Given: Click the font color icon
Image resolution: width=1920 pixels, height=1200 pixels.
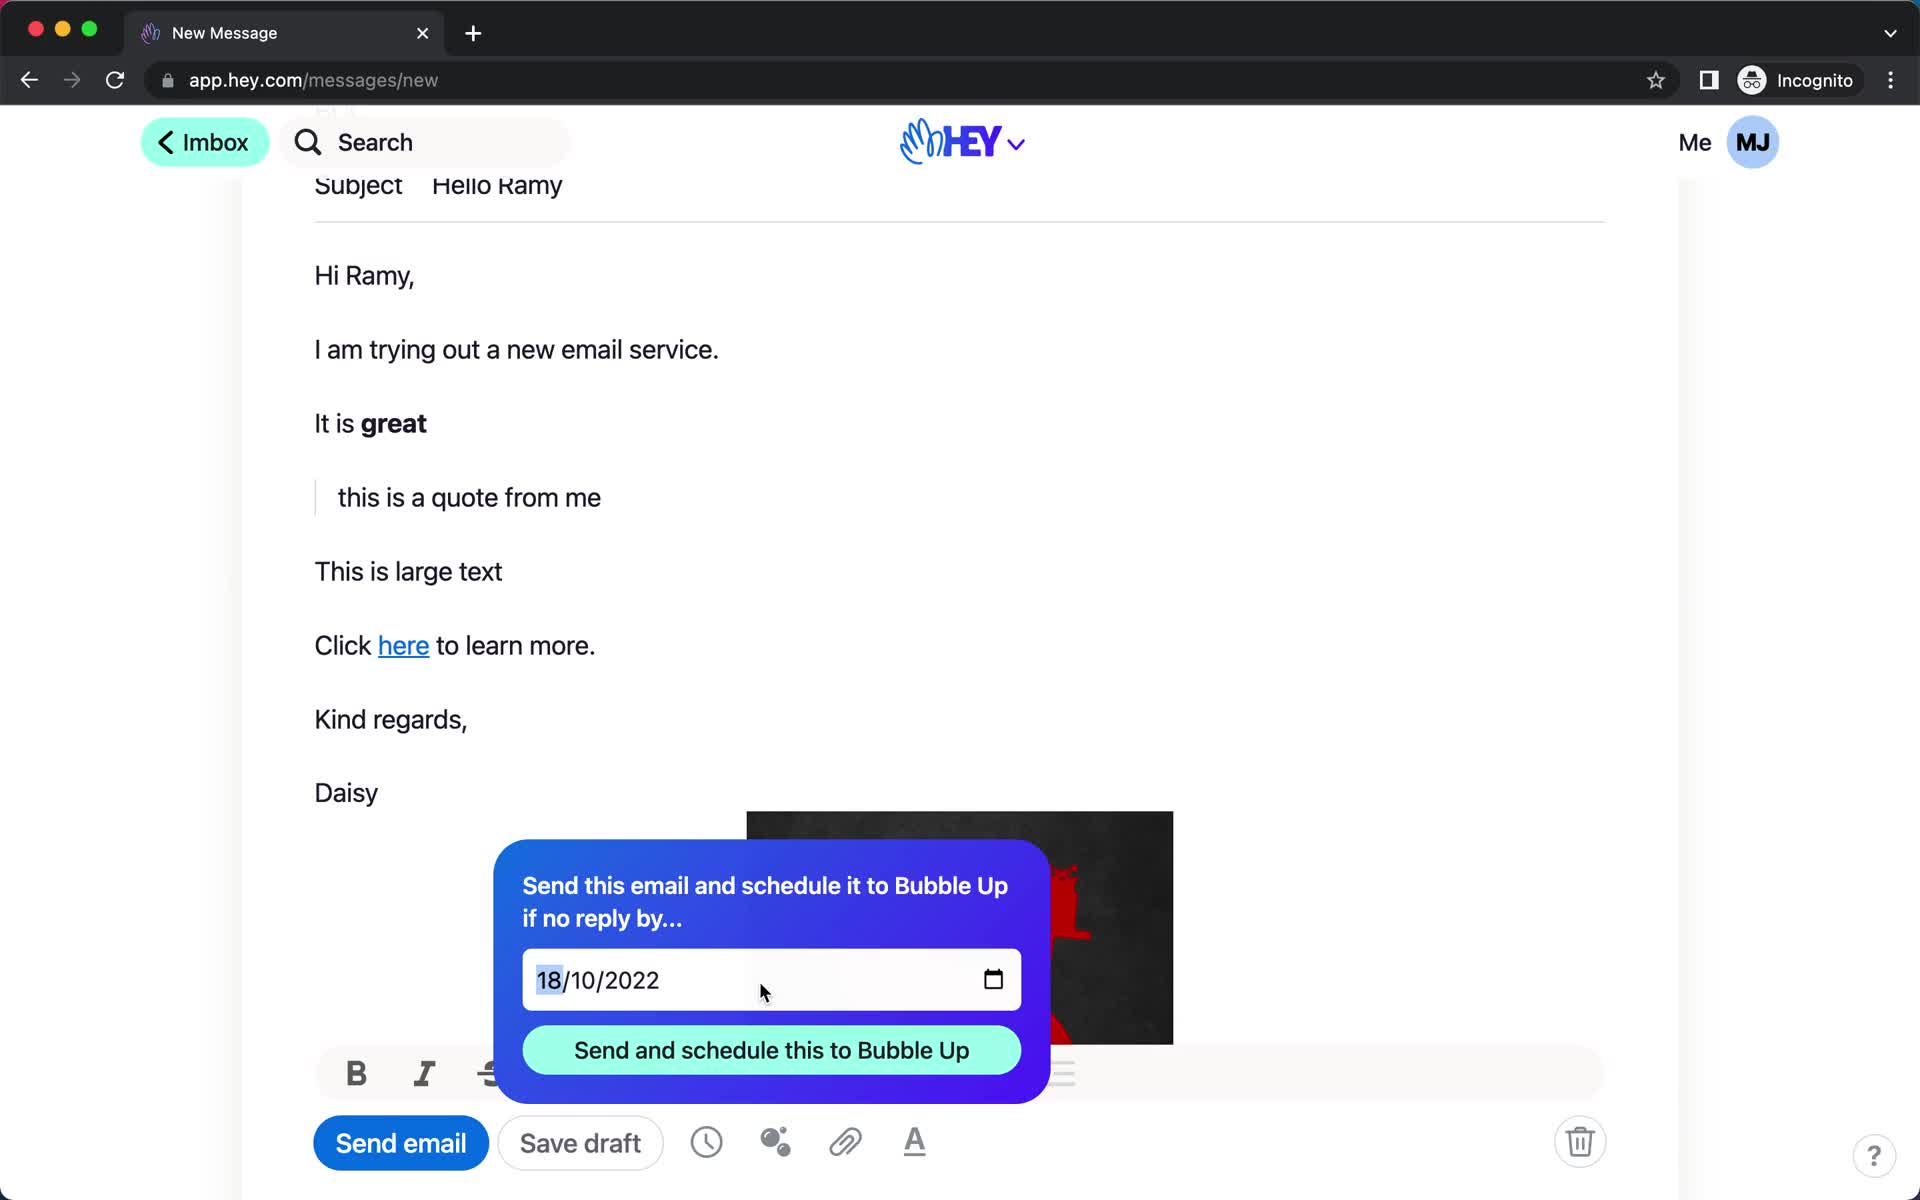Looking at the screenshot, I should [915, 1142].
